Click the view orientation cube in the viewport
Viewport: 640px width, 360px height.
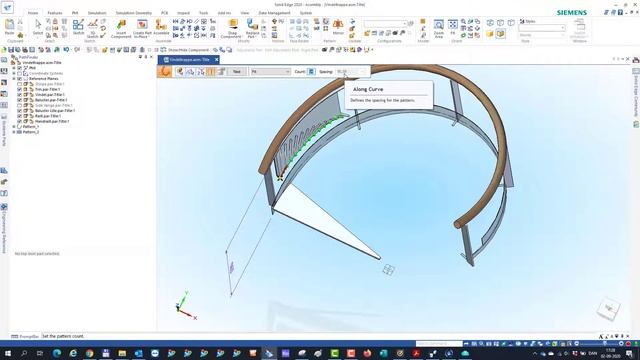click(x=608, y=309)
